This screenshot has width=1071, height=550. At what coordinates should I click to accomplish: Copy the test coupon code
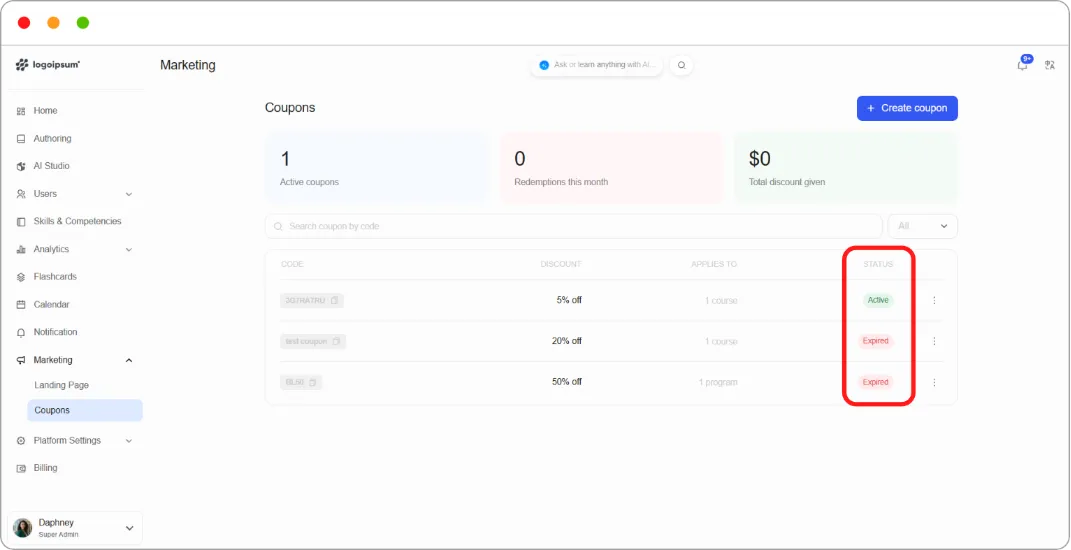click(x=336, y=342)
